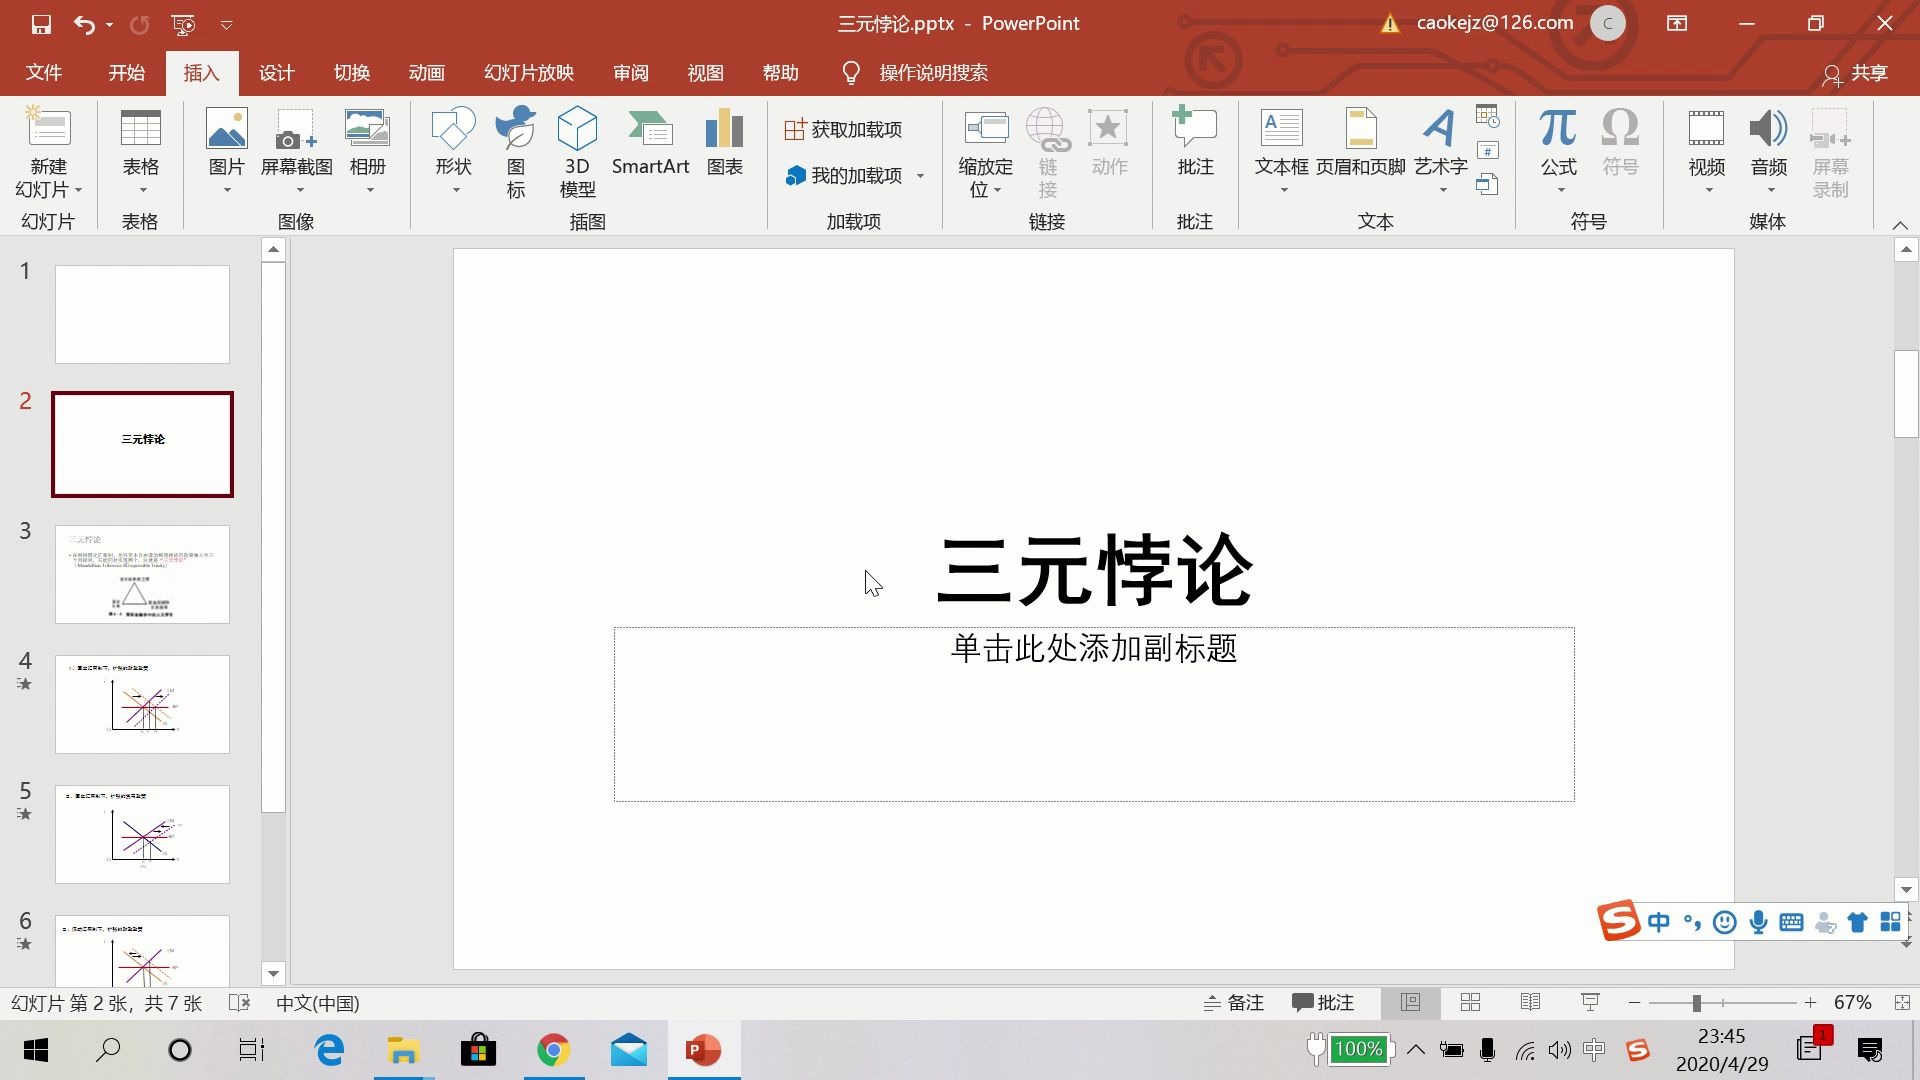Click slide panel scroll down arrow
Viewport: 1920px width, 1080px height.
(273, 973)
